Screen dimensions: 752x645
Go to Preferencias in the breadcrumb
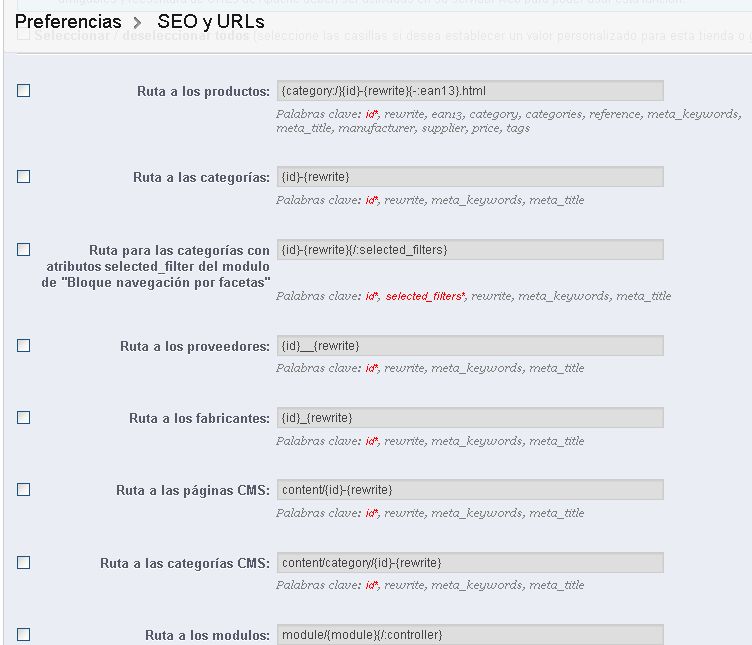[x=68, y=21]
